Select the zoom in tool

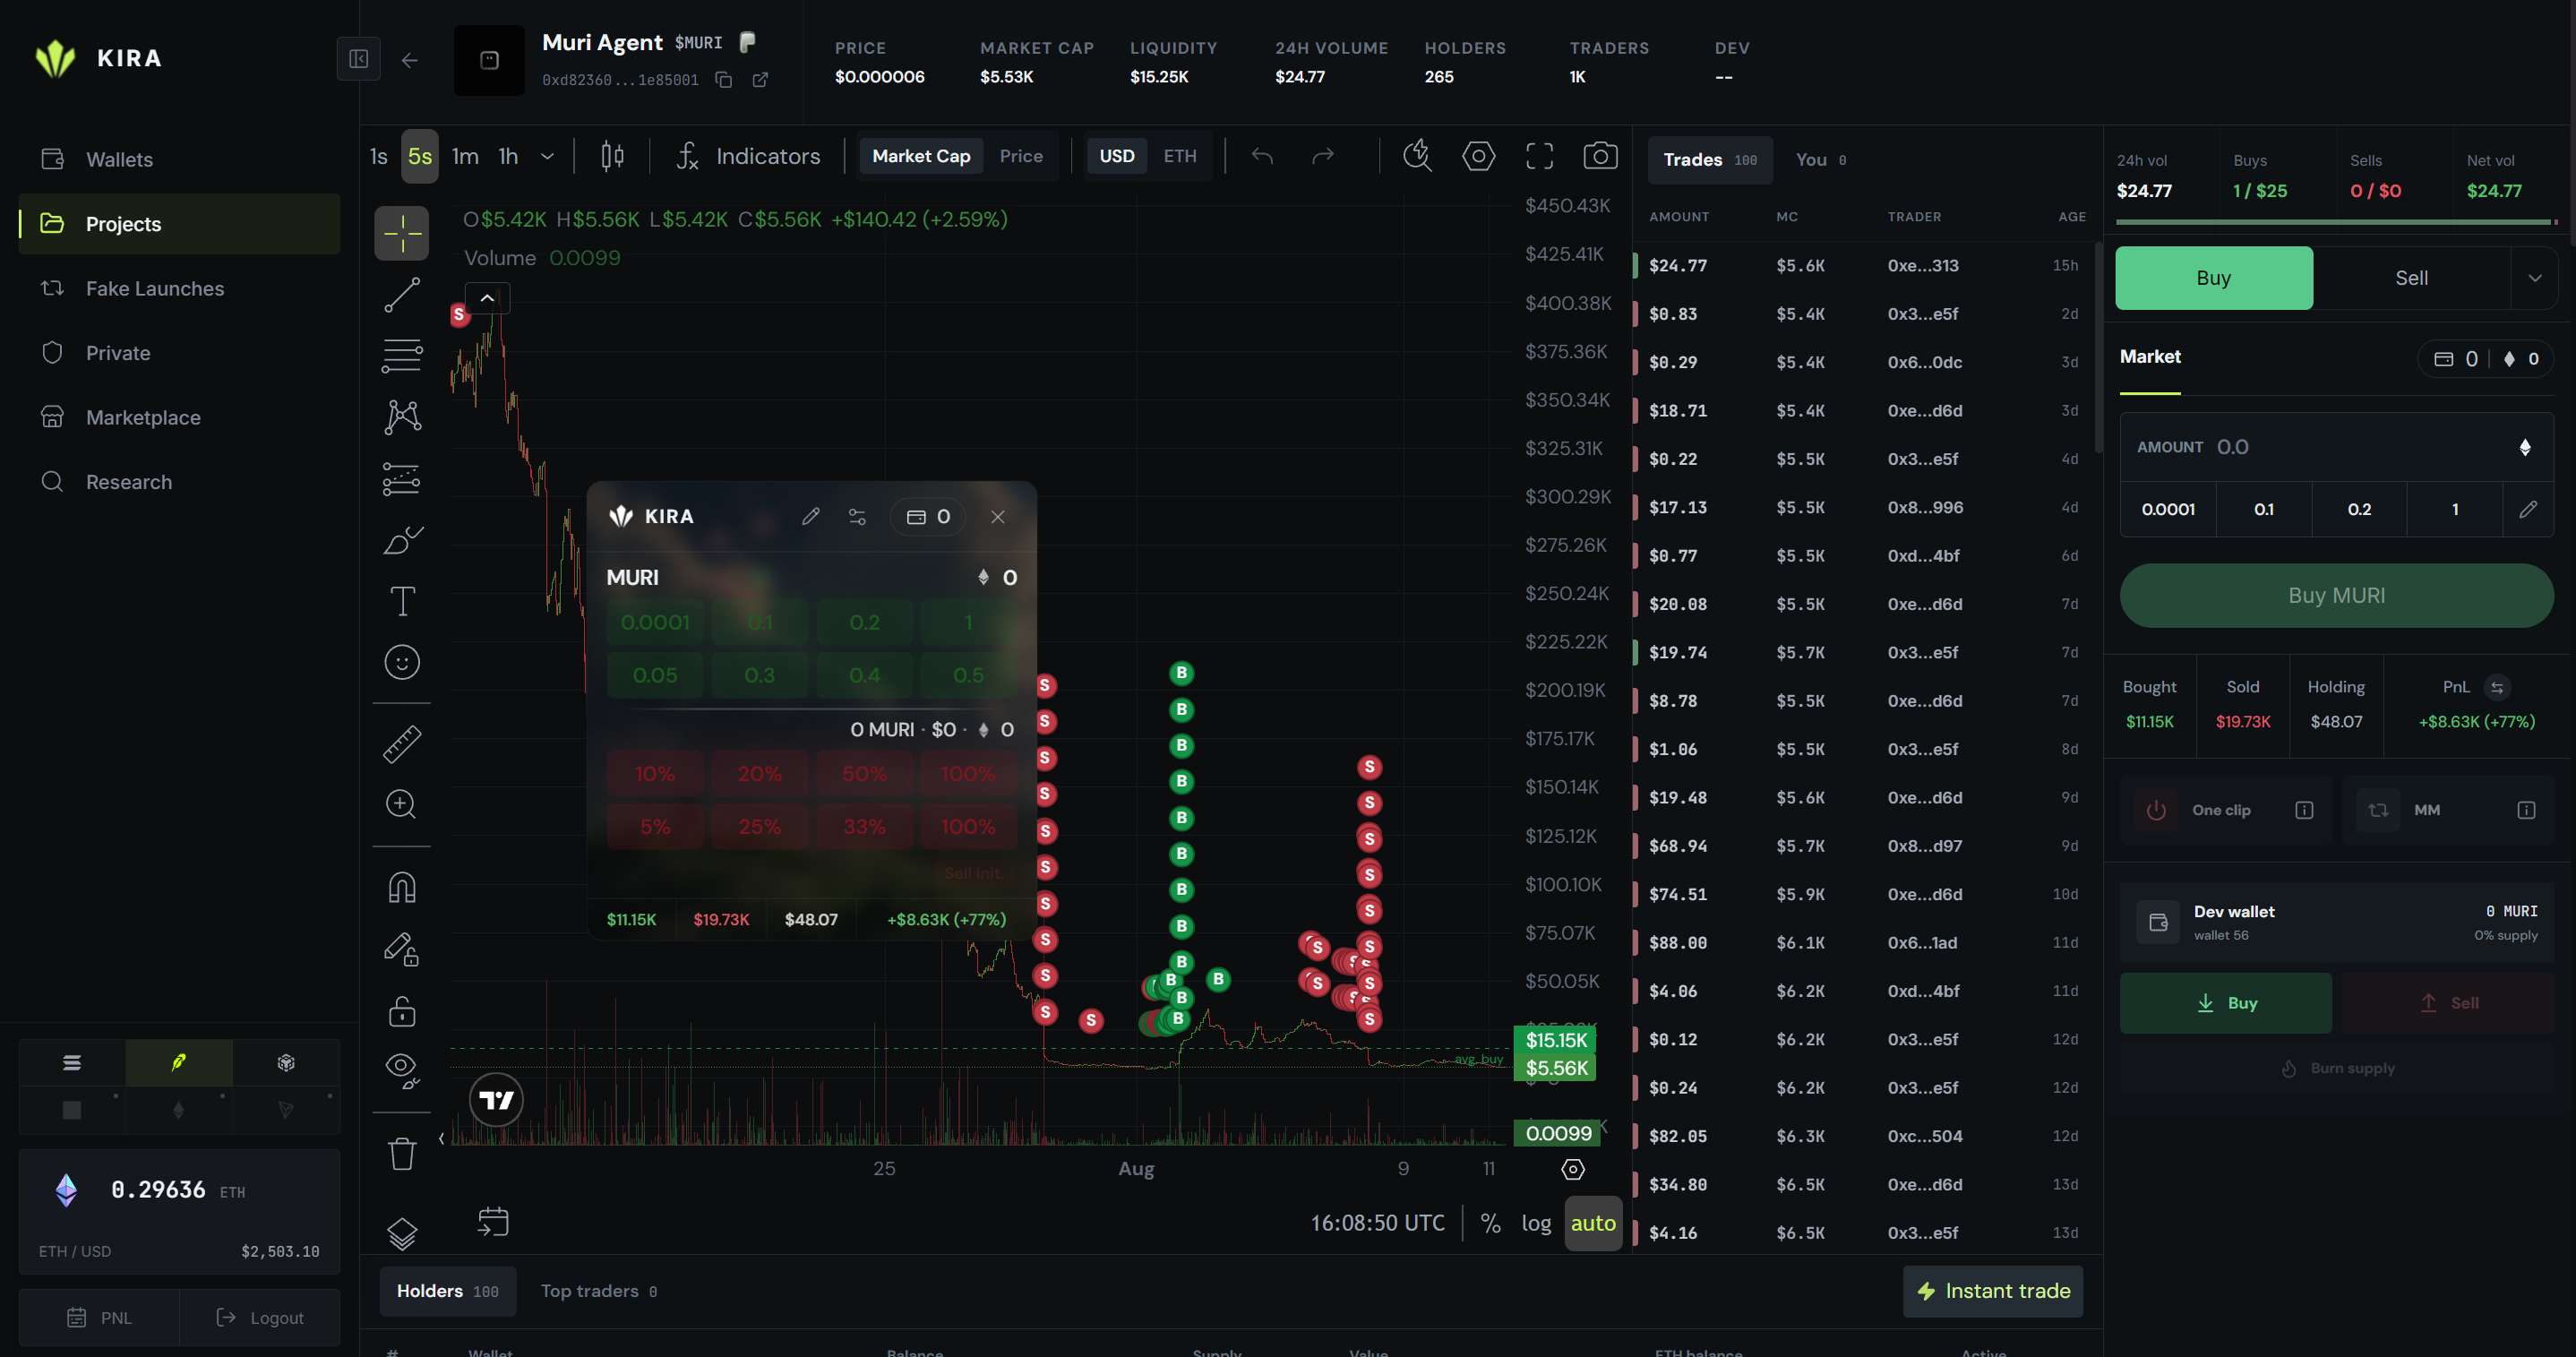click(402, 805)
